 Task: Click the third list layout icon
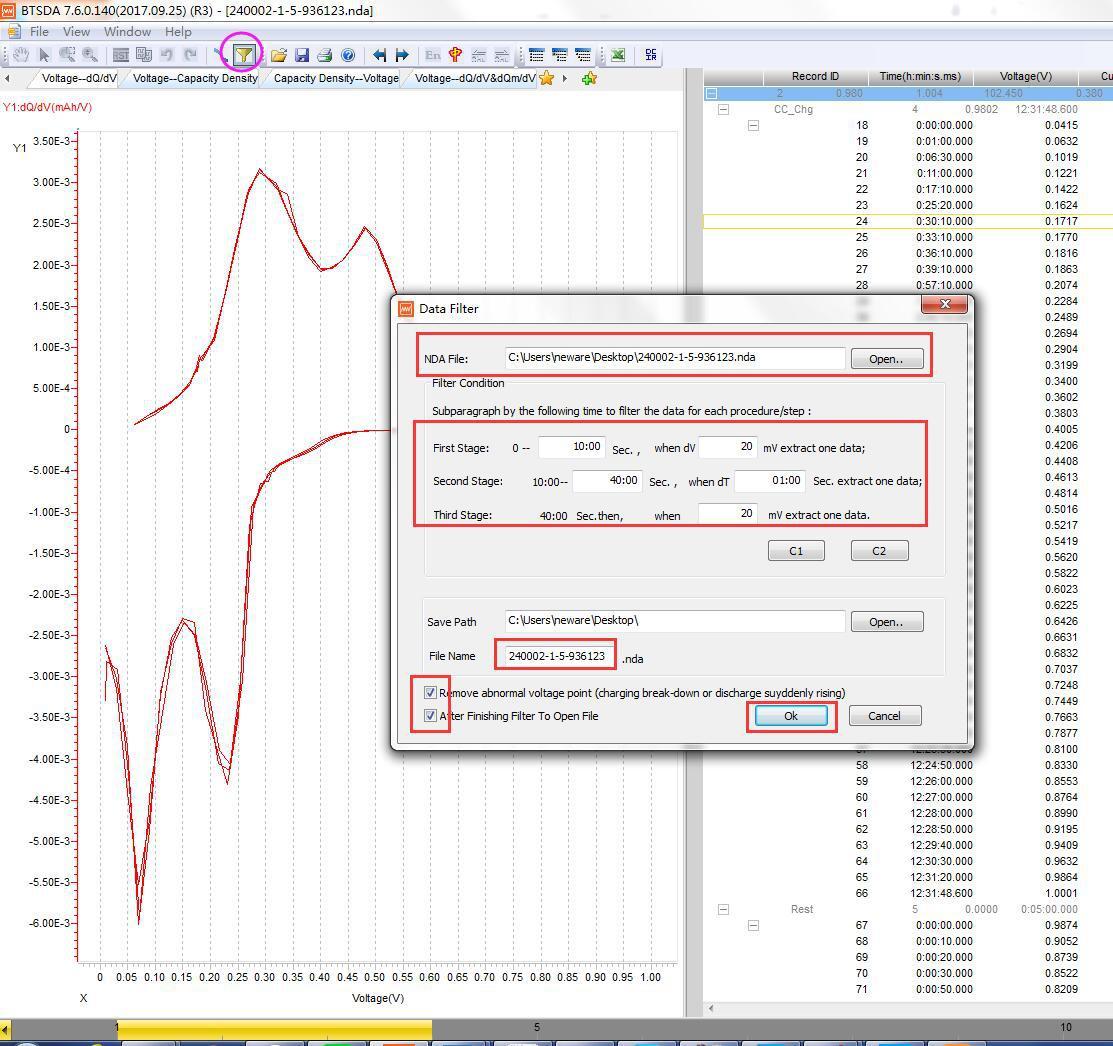(x=583, y=55)
